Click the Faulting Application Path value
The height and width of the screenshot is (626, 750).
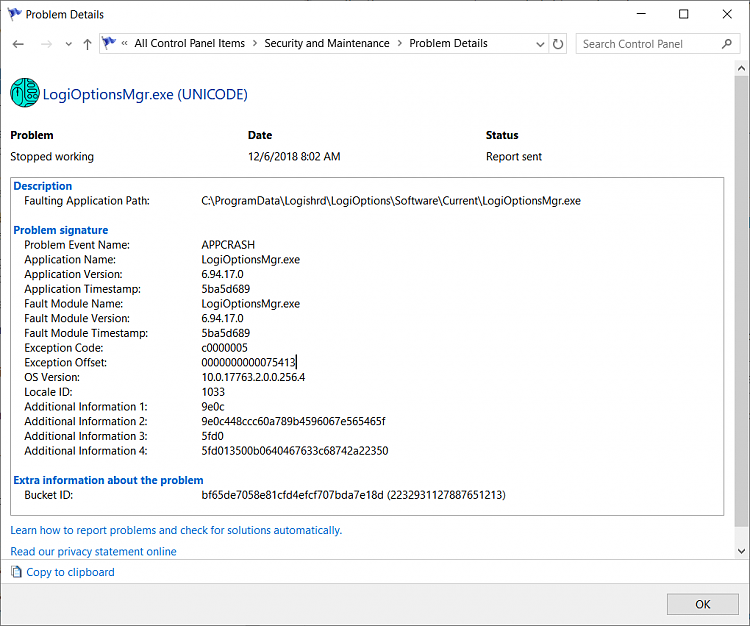pos(391,201)
